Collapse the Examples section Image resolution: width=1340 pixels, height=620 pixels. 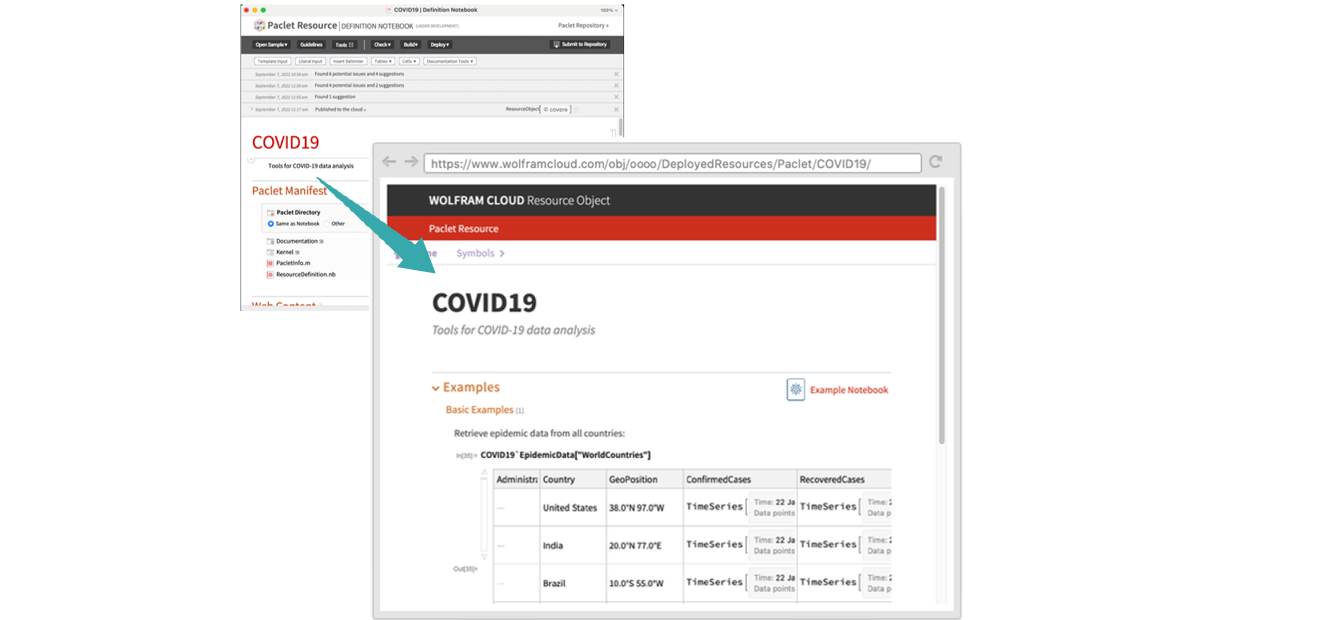click(x=436, y=388)
